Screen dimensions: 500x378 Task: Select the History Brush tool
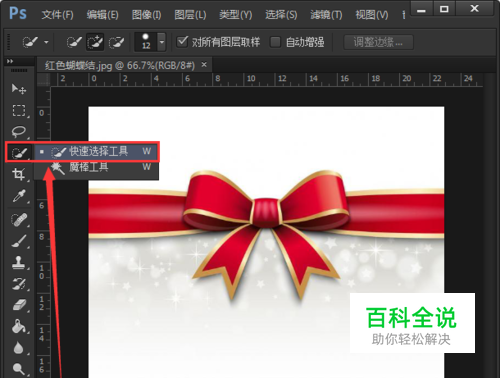[19, 284]
